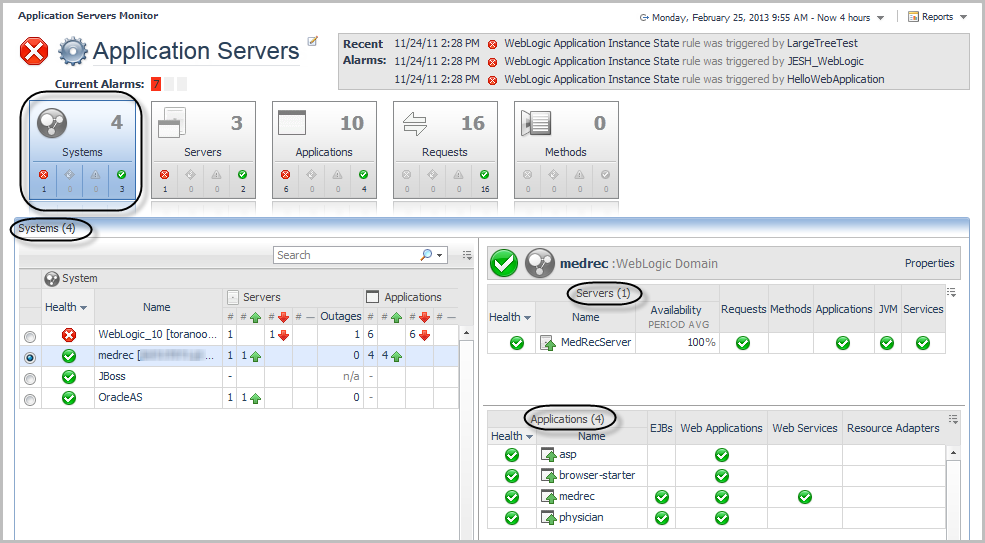Viewport: 985px width, 543px height.
Task: Open the Servers tile
Action: (x=203, y=150)
